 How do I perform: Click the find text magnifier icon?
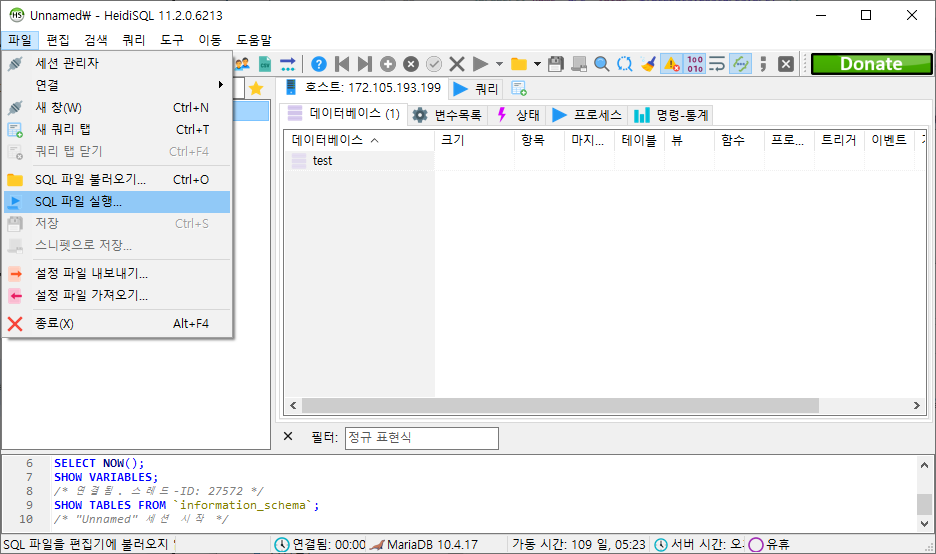[x=602, y=64]
